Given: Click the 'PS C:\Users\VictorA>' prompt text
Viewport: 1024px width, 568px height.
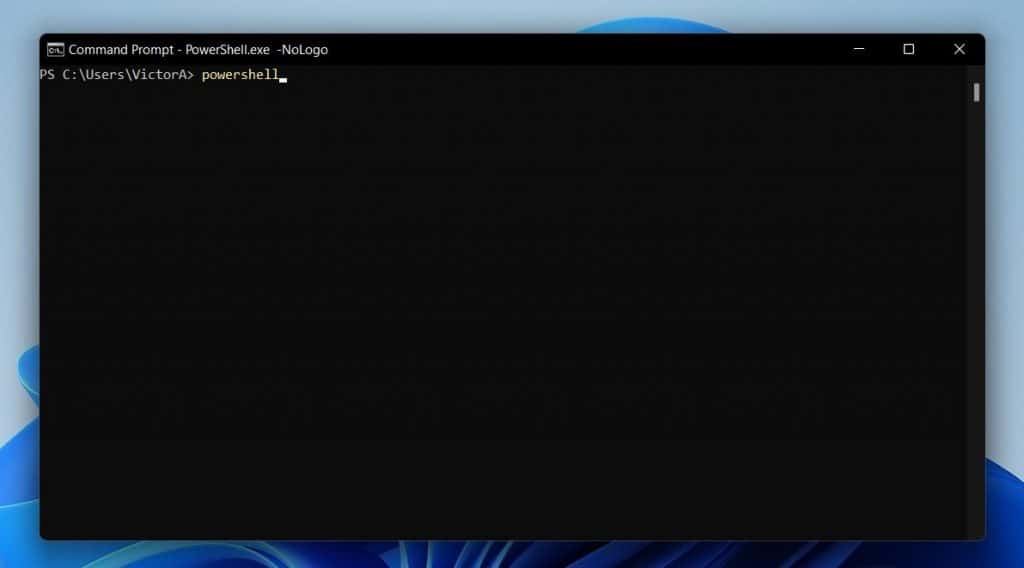Looking at the screenshot, I should pyautogui.click(x=117, y=74).
